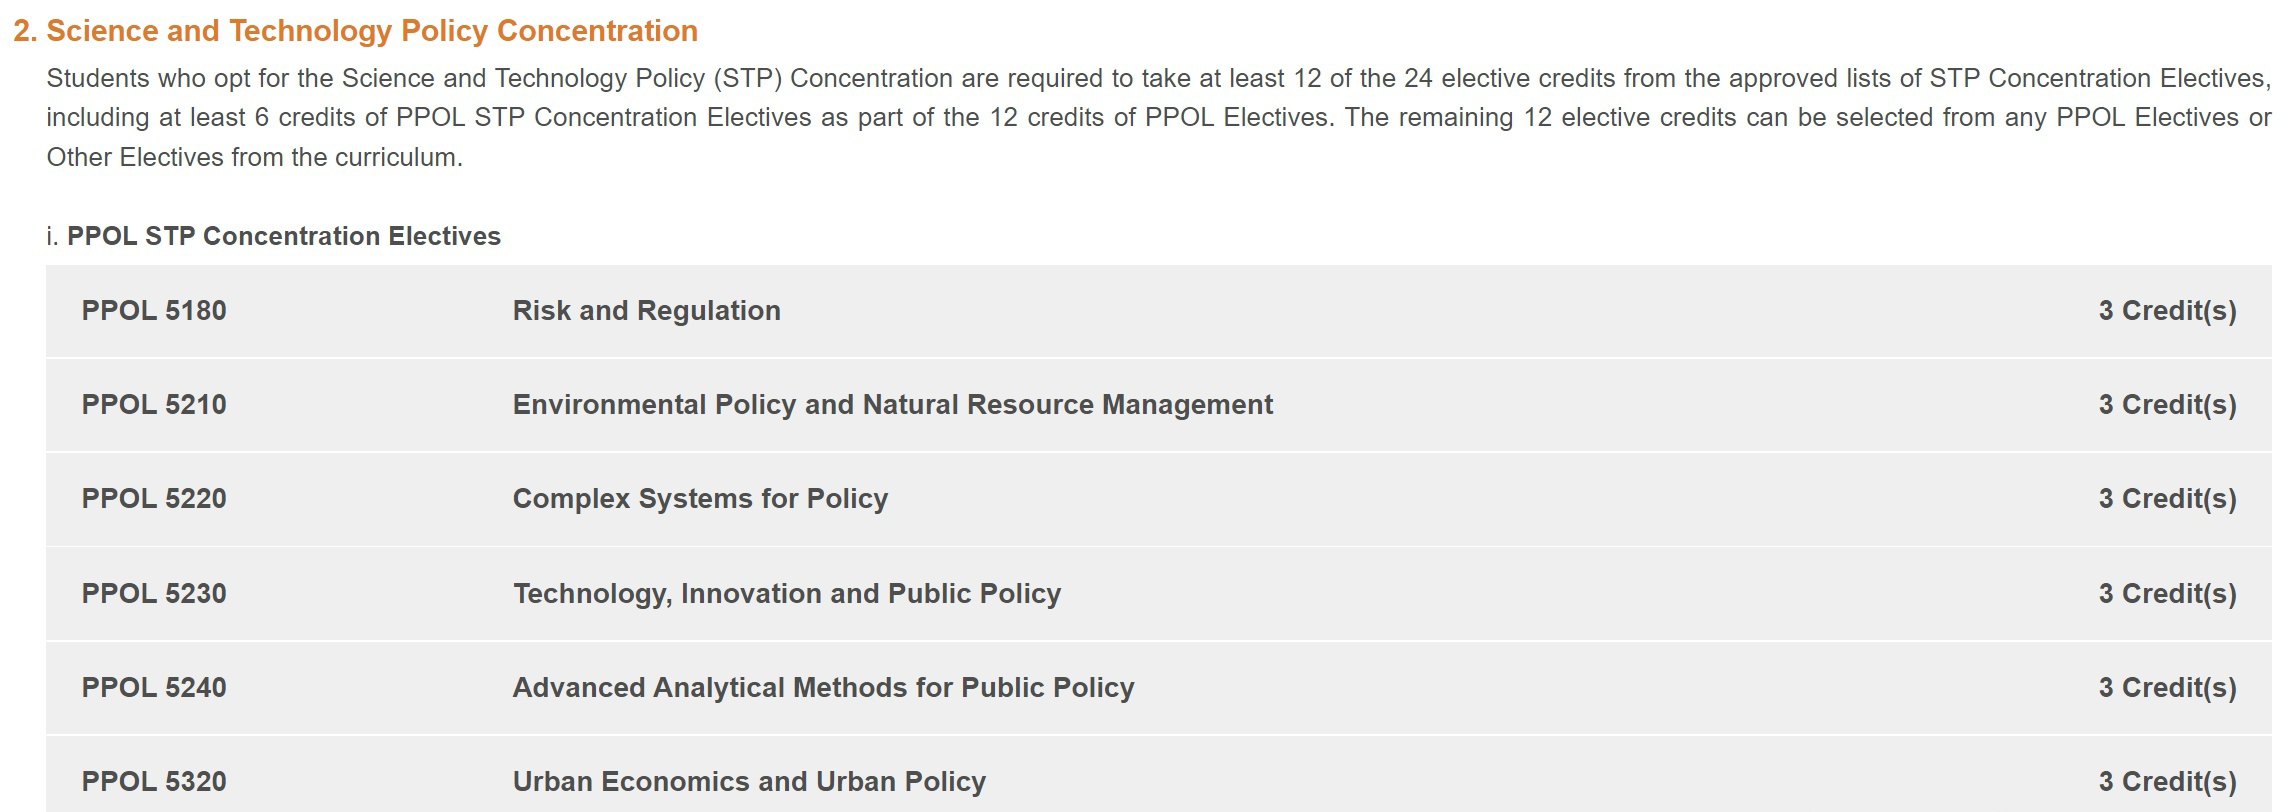Open Complex Systems for Policy course

(700, 499)
